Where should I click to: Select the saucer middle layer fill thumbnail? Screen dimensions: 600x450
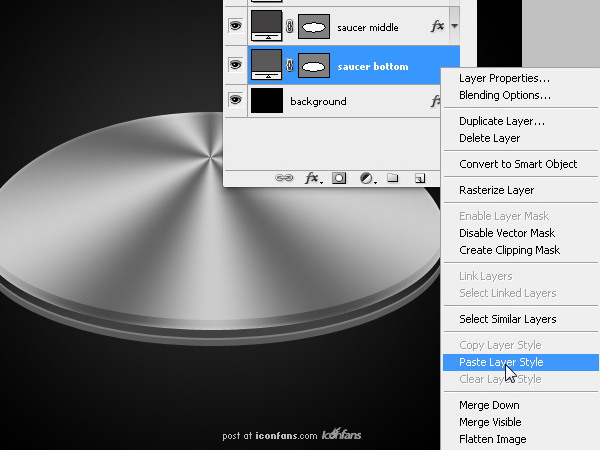pos(266,26)
